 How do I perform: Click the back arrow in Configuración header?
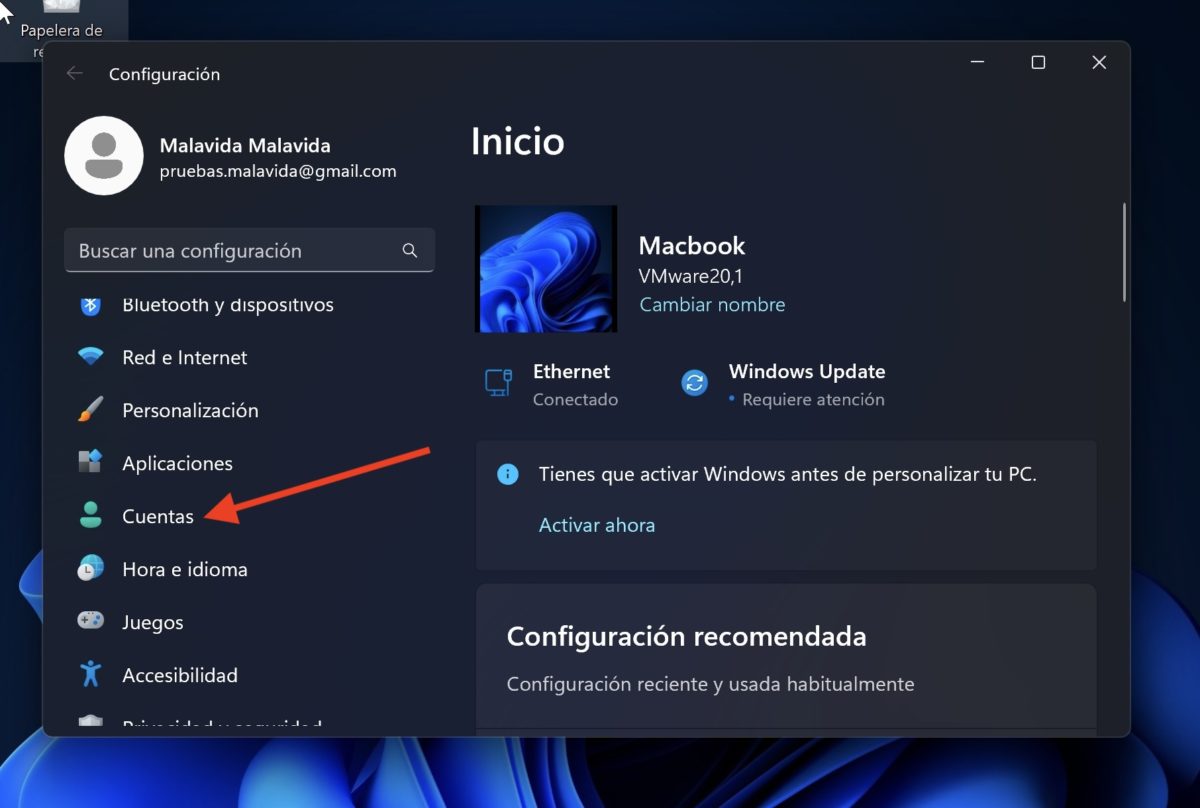point(74,74)
